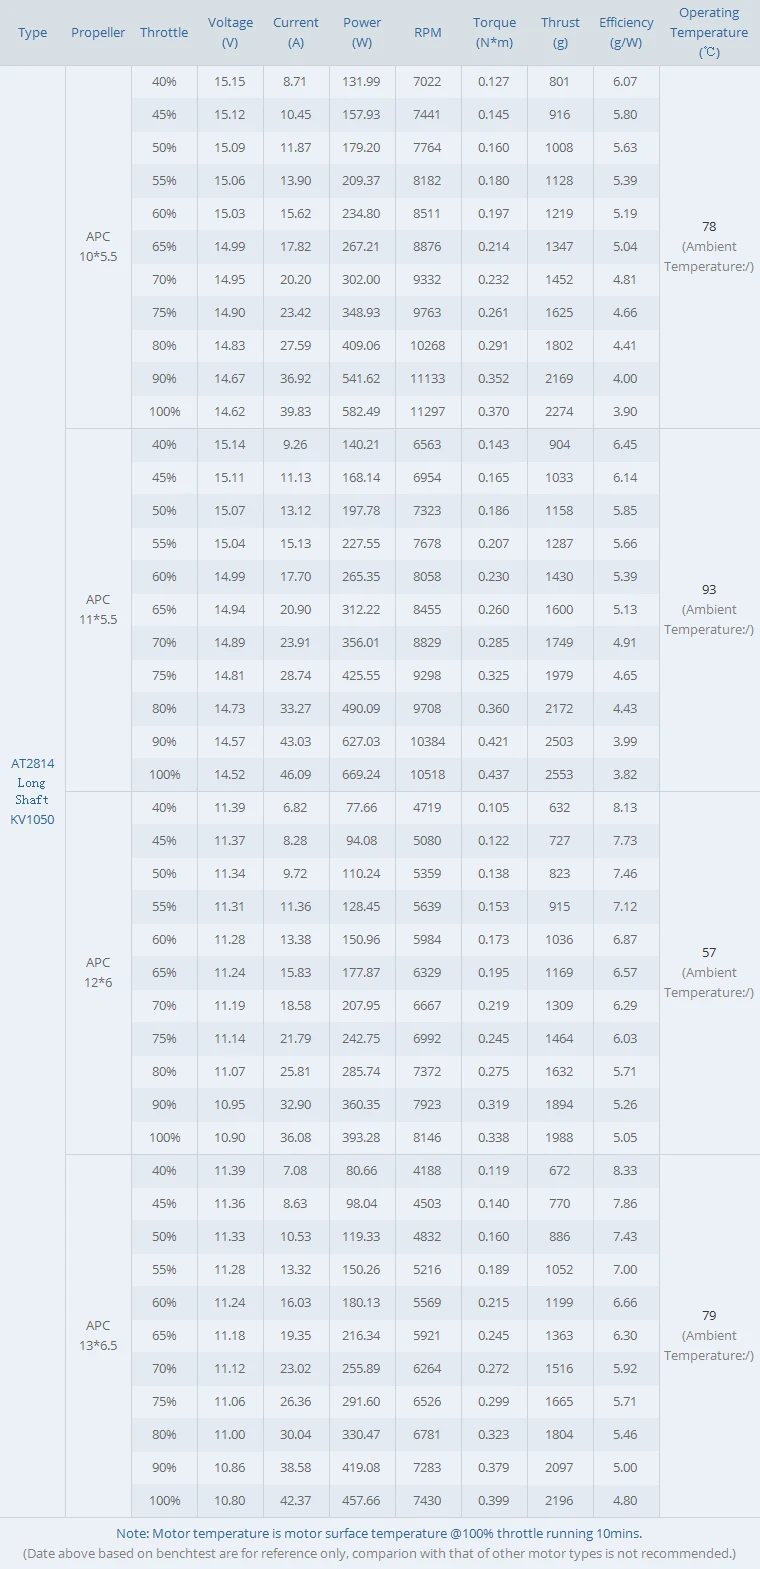Select the Torque (N*m) header
The width and height of the screenshot is (760, 1569).
point(494,33)
